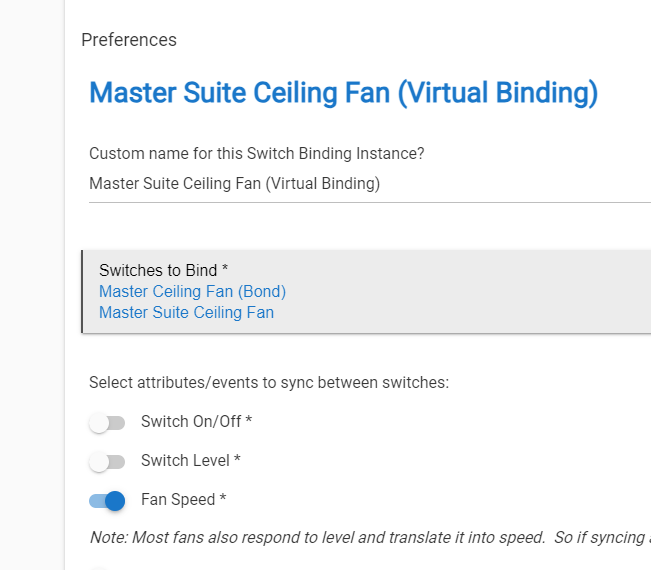The width and height of the screenshot is (651, 570).
Task: Click the dark left border of bind box
Action: [82, 291]
